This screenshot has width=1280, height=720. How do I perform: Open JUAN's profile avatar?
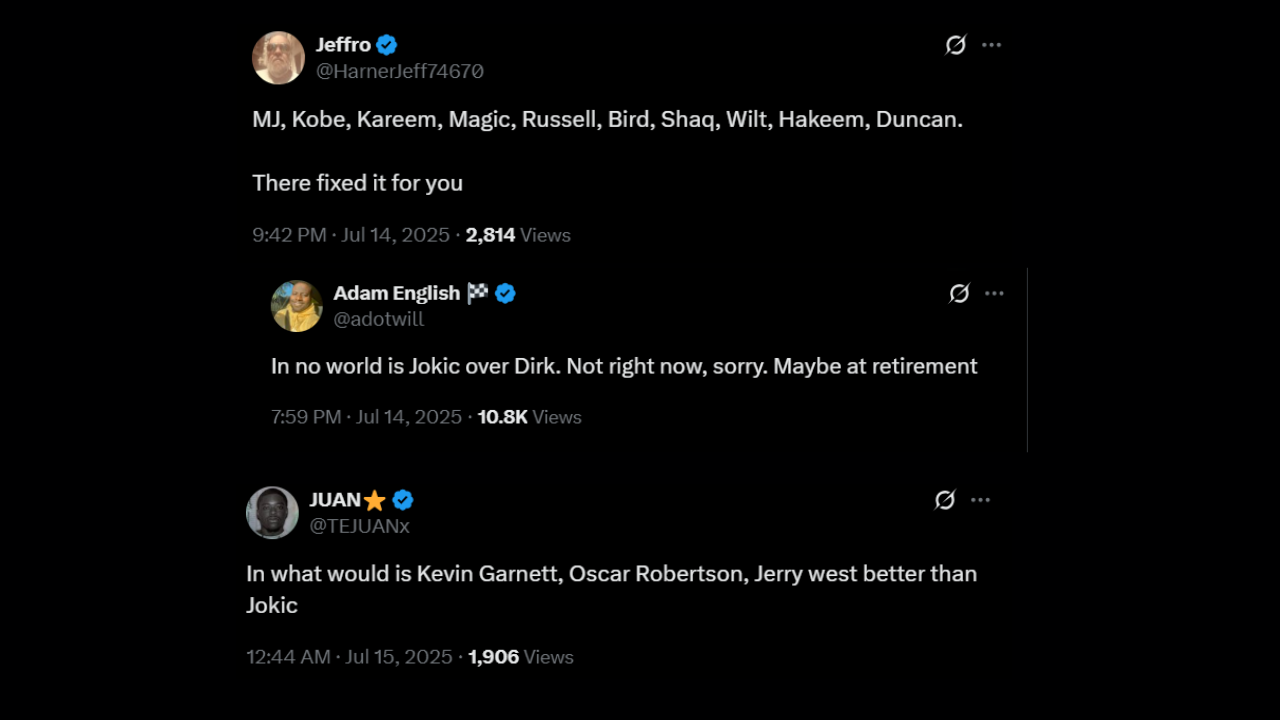point(272,512)
